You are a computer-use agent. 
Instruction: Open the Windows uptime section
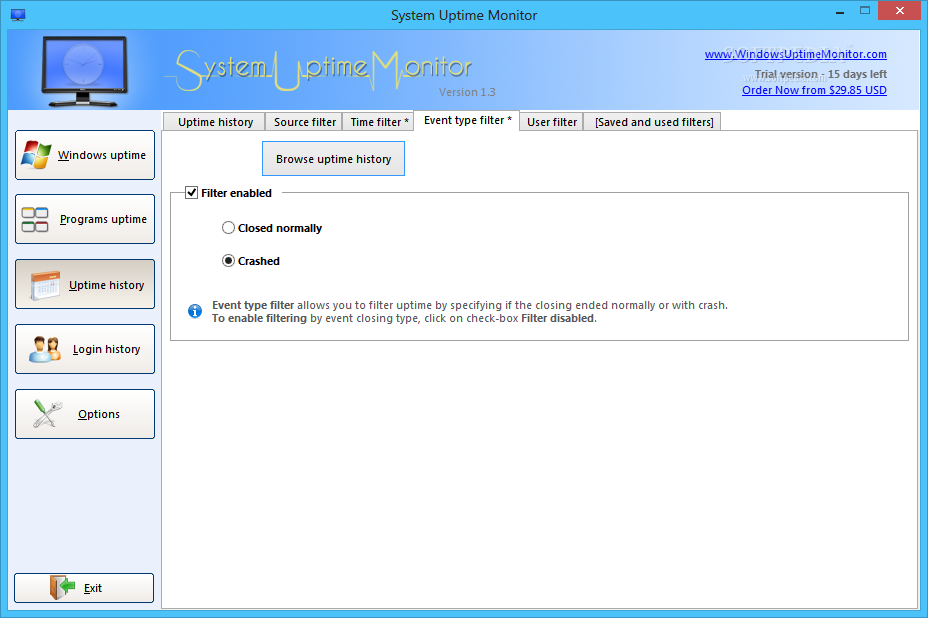coord(85,155)
